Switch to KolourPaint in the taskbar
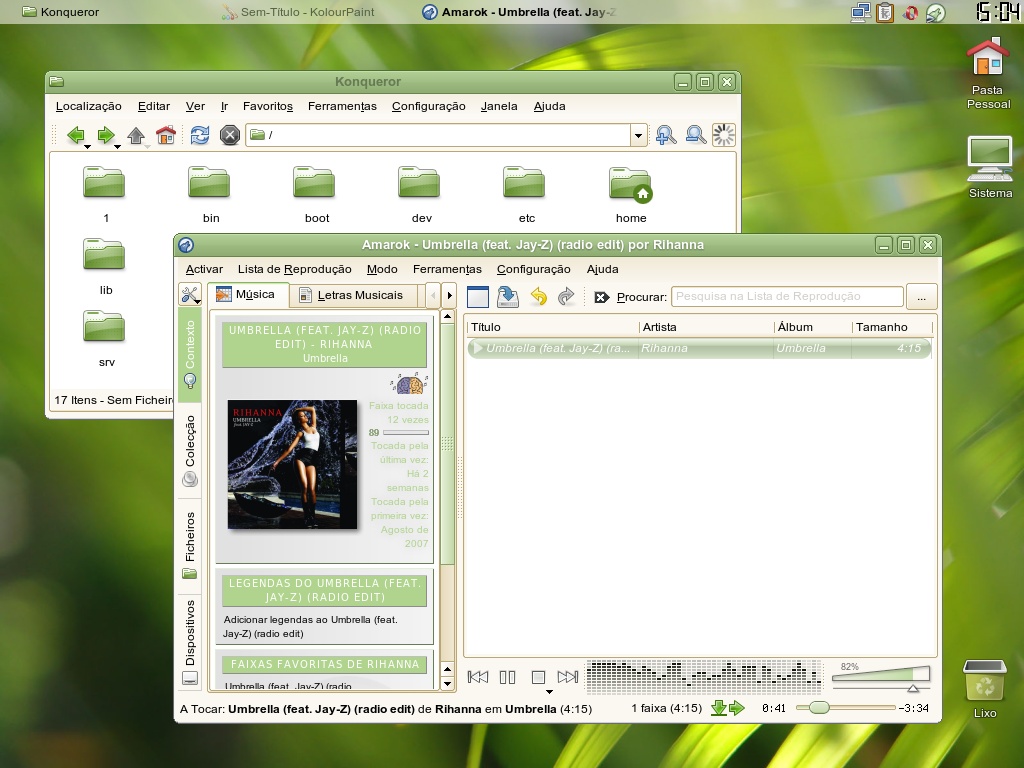This screenshot has width=1024, height=768. [x=297, y=12]
